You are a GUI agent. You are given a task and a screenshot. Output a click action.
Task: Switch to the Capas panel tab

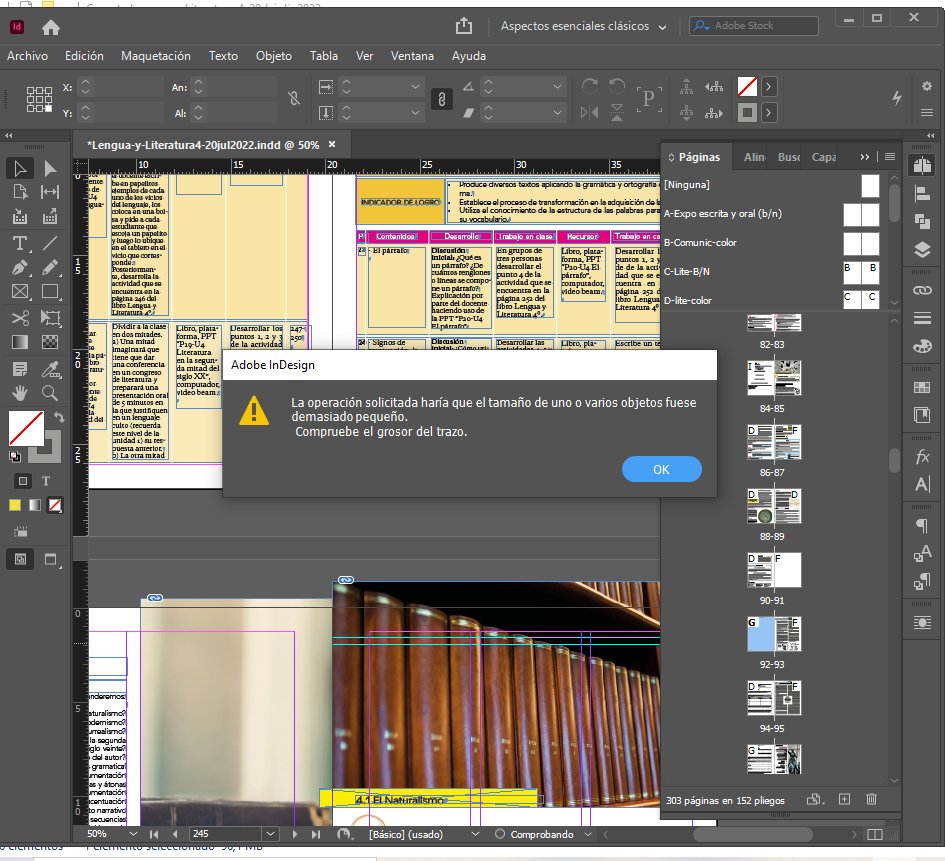tap(822, 157)
